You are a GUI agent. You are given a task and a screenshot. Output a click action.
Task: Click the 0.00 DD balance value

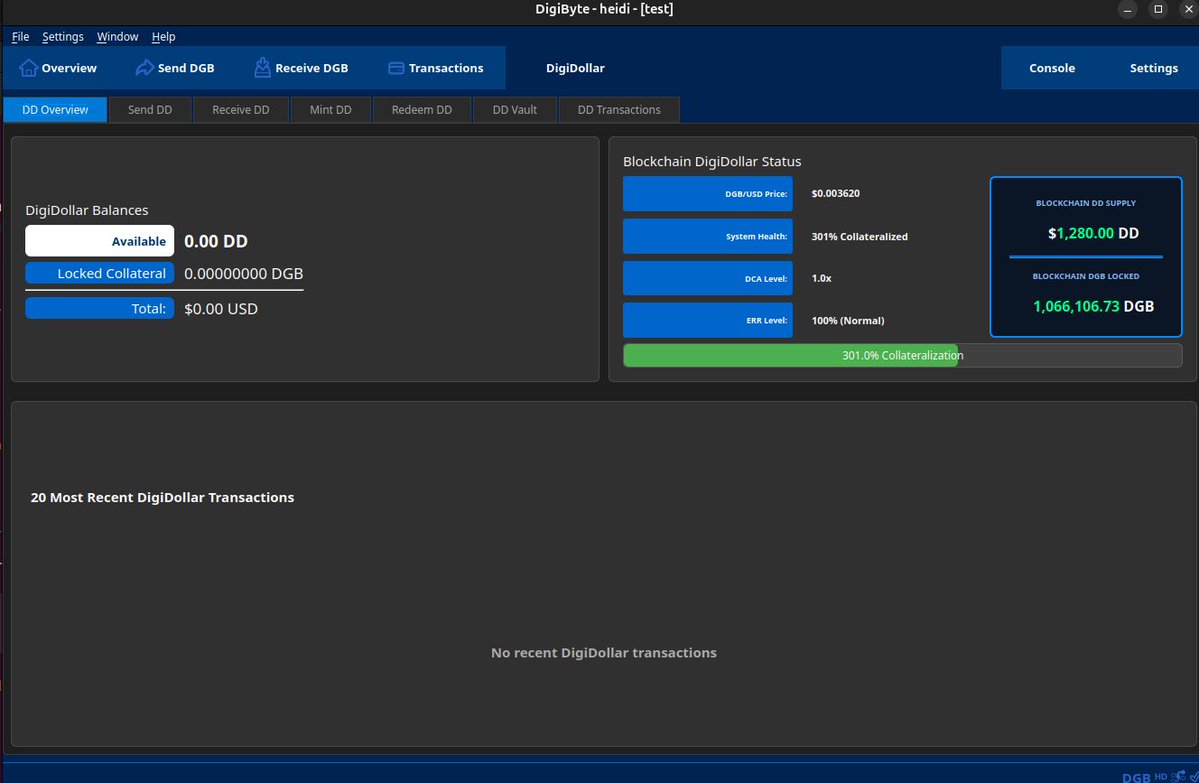[216, 241]
